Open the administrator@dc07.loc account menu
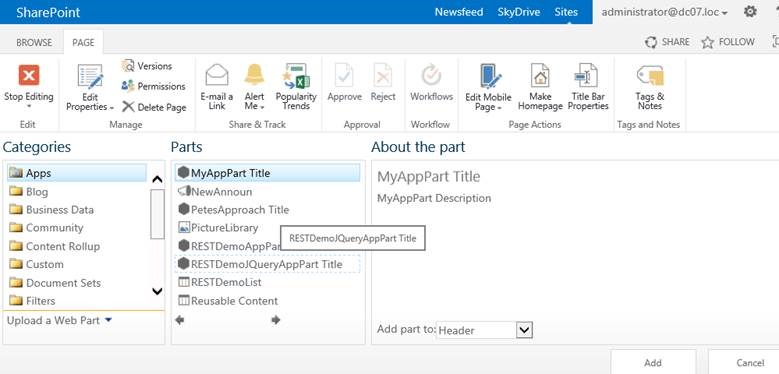The height and width of the screenshot is (374, 779). [x=664, y=12]
